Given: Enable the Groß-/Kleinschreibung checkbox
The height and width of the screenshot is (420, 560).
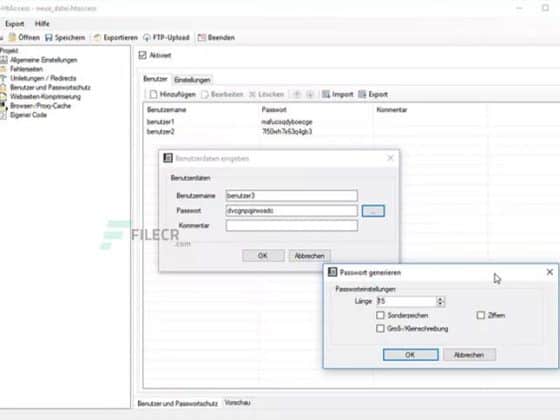Looking at the screenshot, I should coord(380,329).
